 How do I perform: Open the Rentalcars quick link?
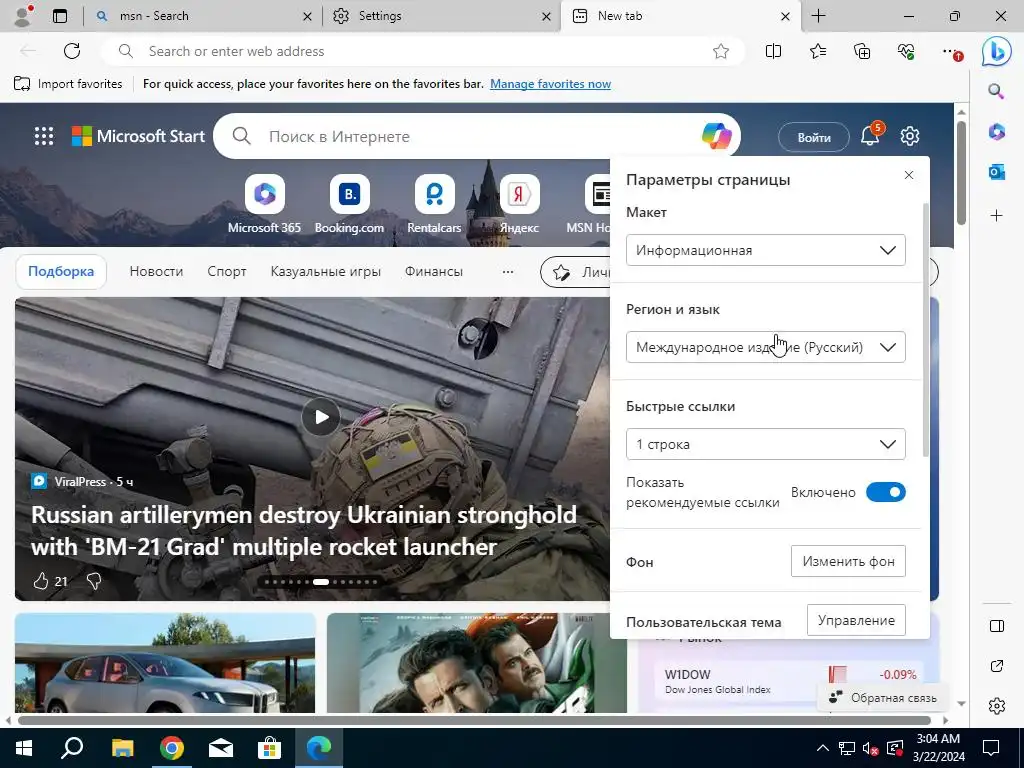[x=434, y=204]
